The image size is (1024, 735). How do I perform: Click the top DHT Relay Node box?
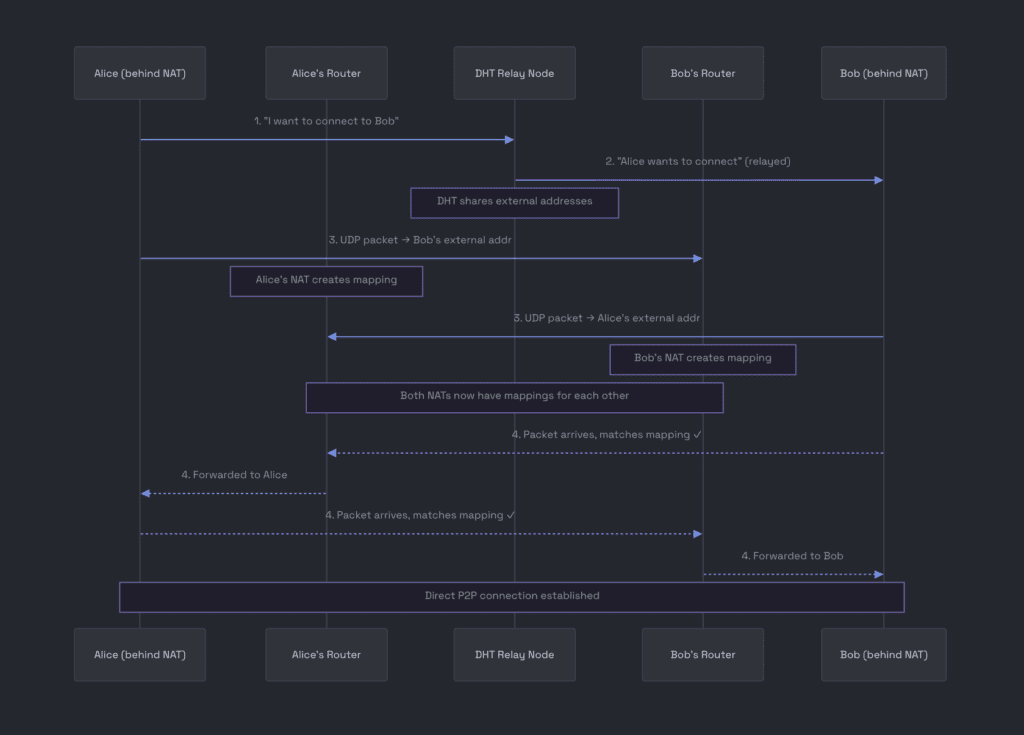[x=514, y=73]
